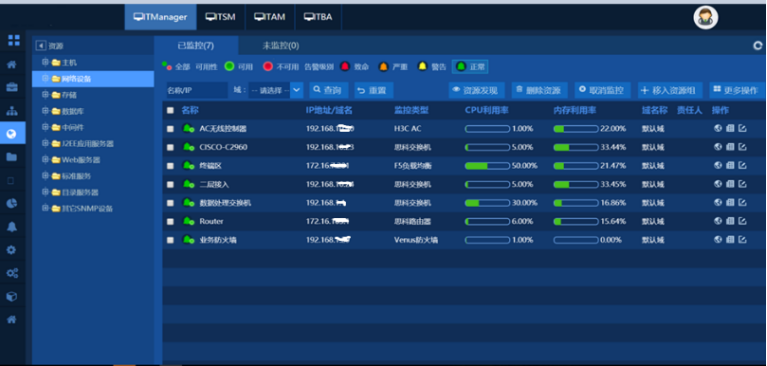Toggle the select-all checkbox in table header

[170, 111]
